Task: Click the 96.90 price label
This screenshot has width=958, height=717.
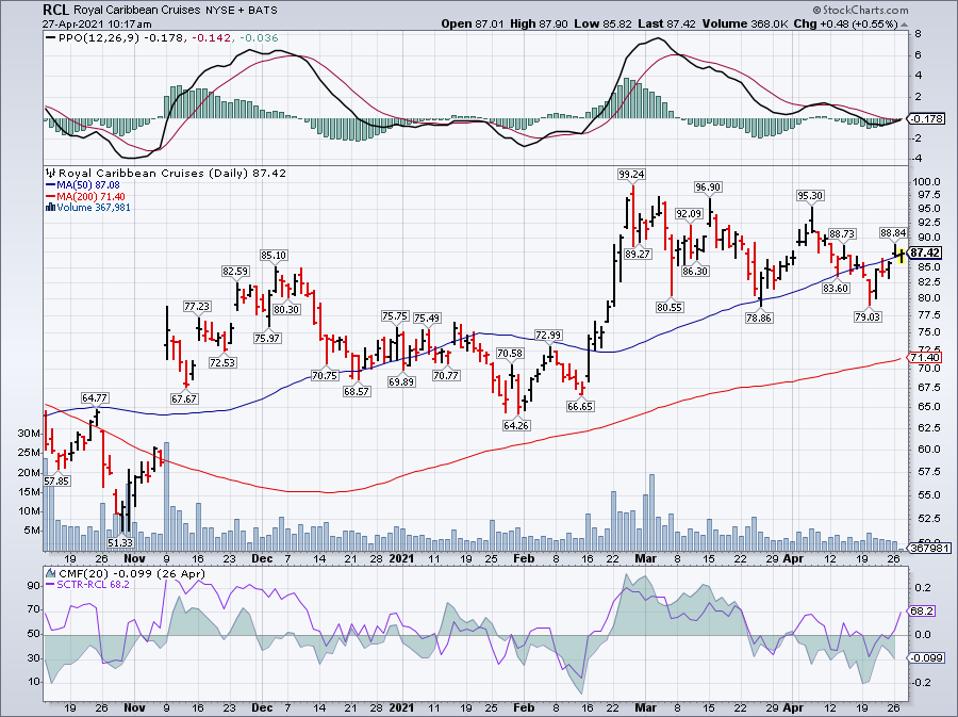Action: (x=708, y=187)
